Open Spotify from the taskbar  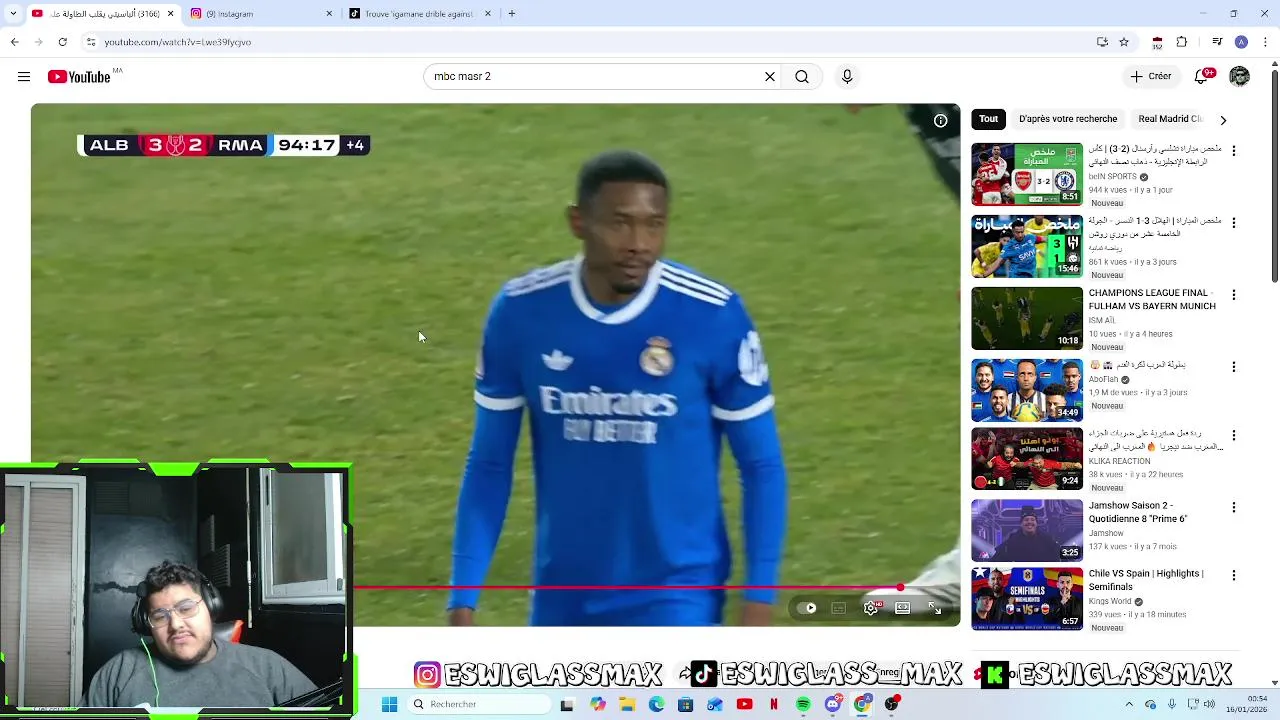(x=803, y=704)
